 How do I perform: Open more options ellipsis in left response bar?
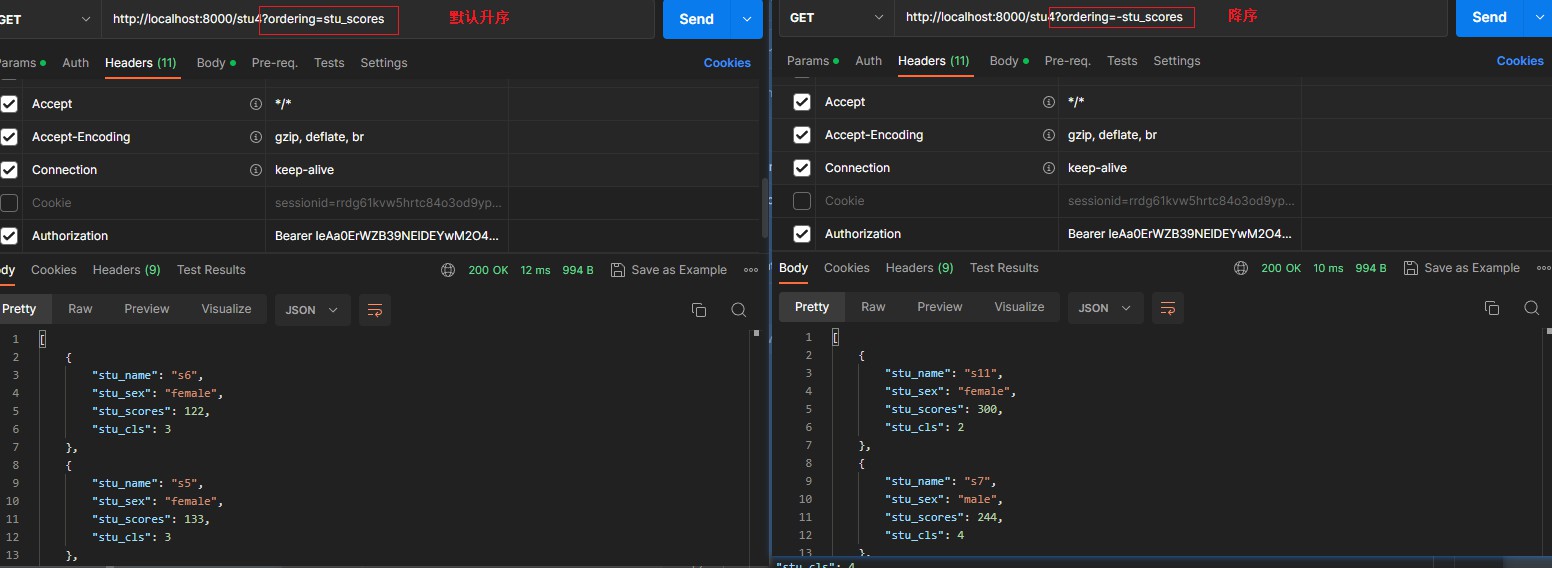point(751,270)
